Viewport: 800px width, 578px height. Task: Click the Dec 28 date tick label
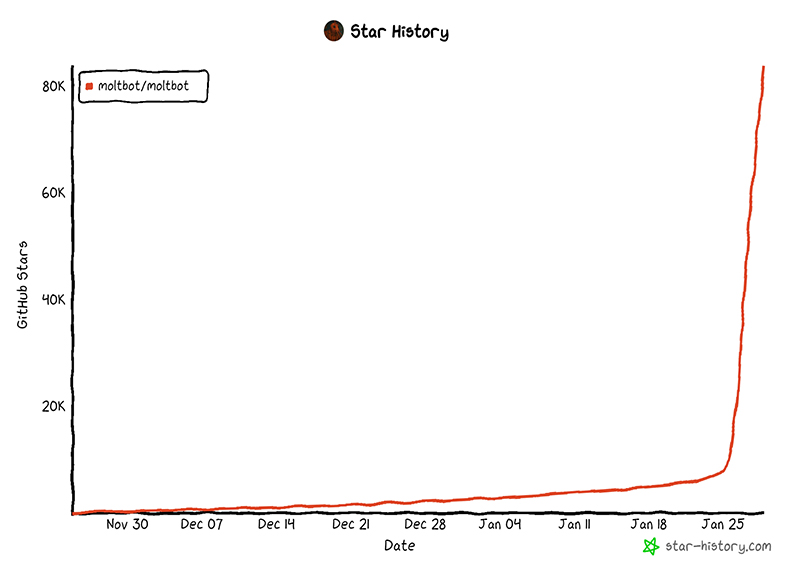pos(425,524)
